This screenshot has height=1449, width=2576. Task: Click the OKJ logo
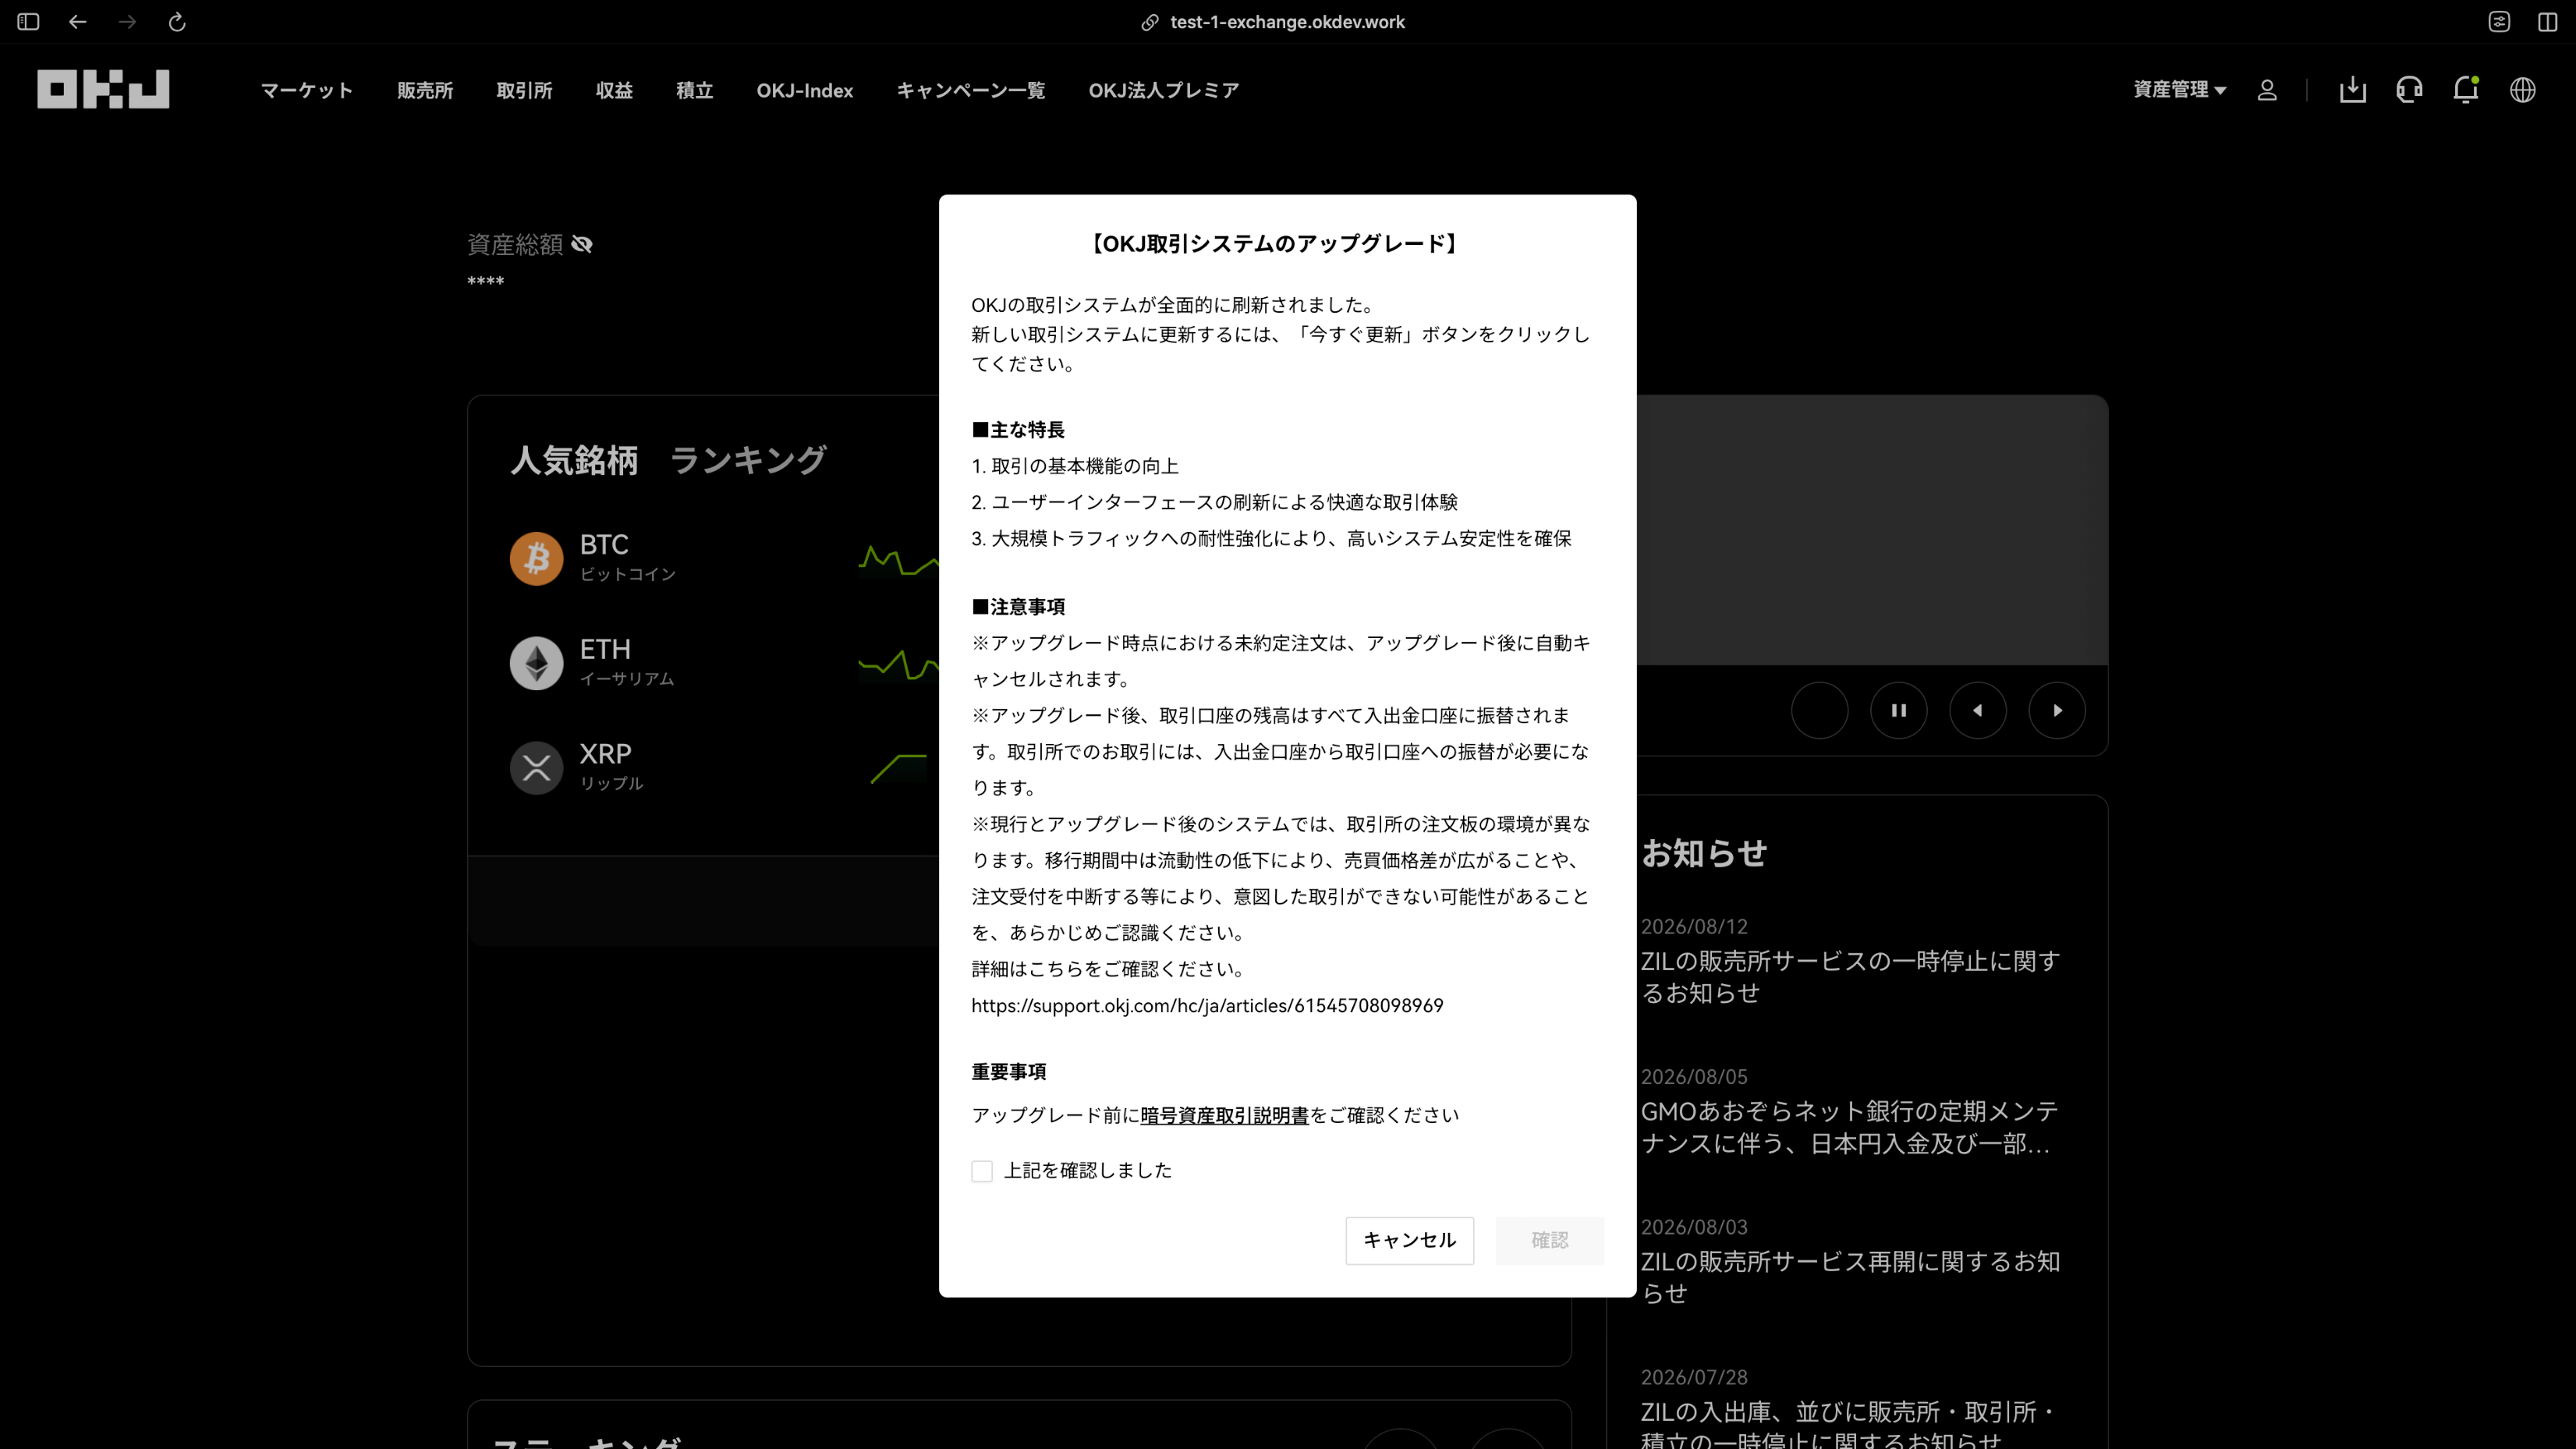103,89
